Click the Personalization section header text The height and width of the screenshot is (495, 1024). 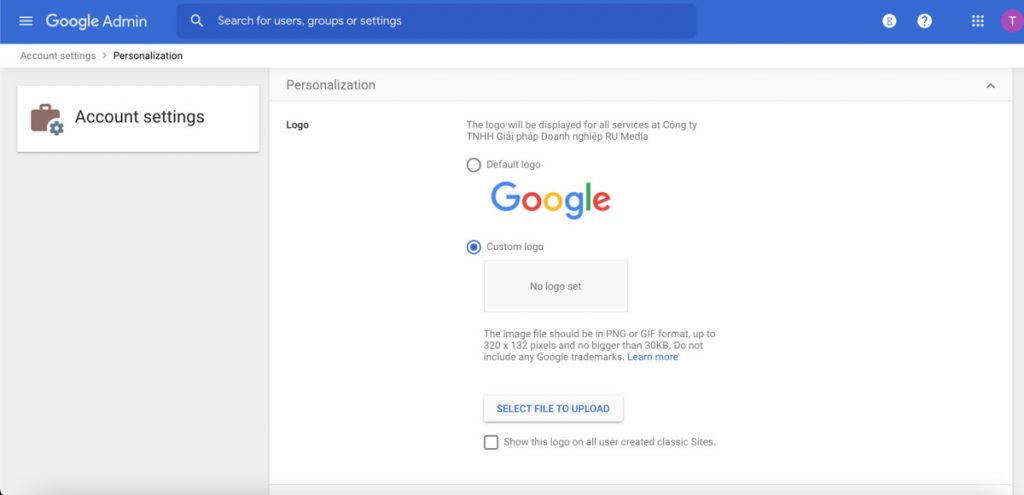click(330, 85)
